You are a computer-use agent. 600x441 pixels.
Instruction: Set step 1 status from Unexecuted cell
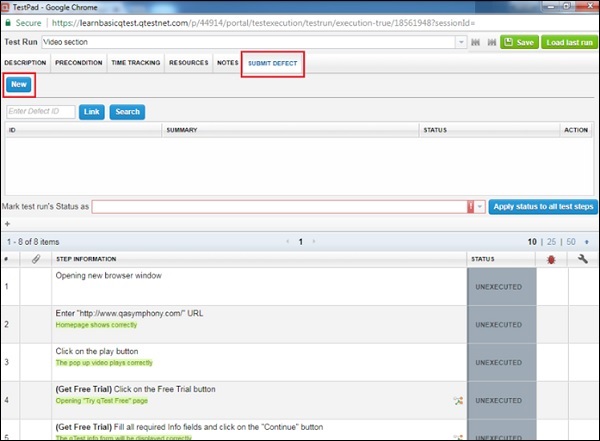[501, 284]
